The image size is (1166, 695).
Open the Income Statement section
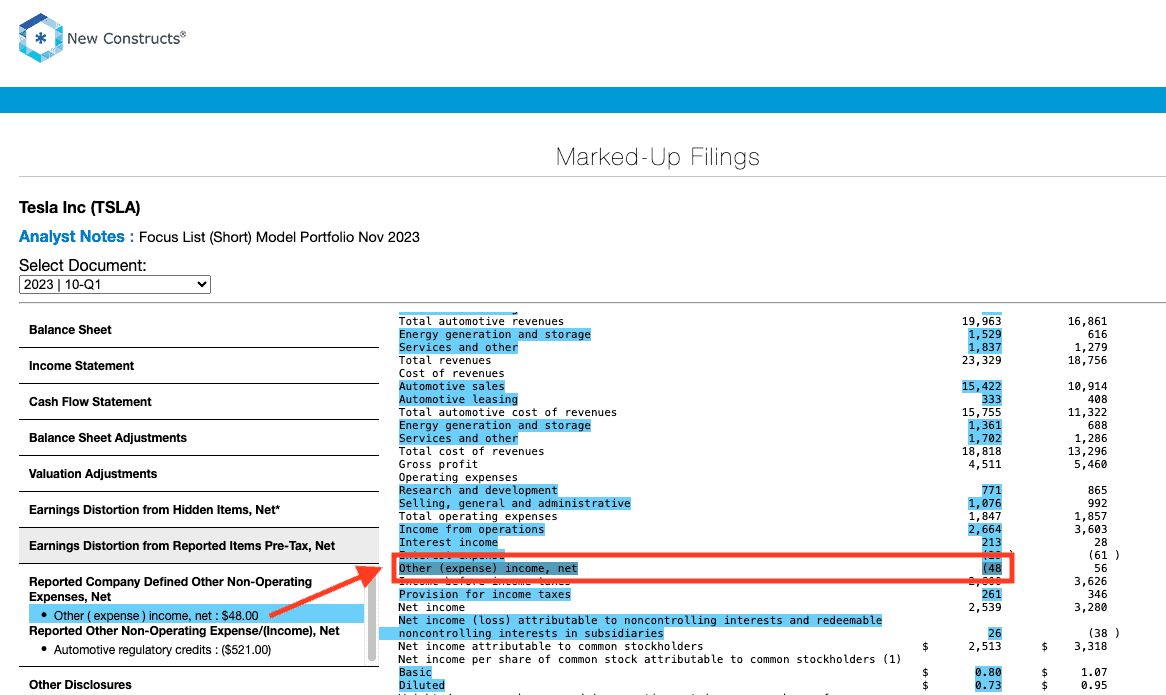click(x=199, y=366)
